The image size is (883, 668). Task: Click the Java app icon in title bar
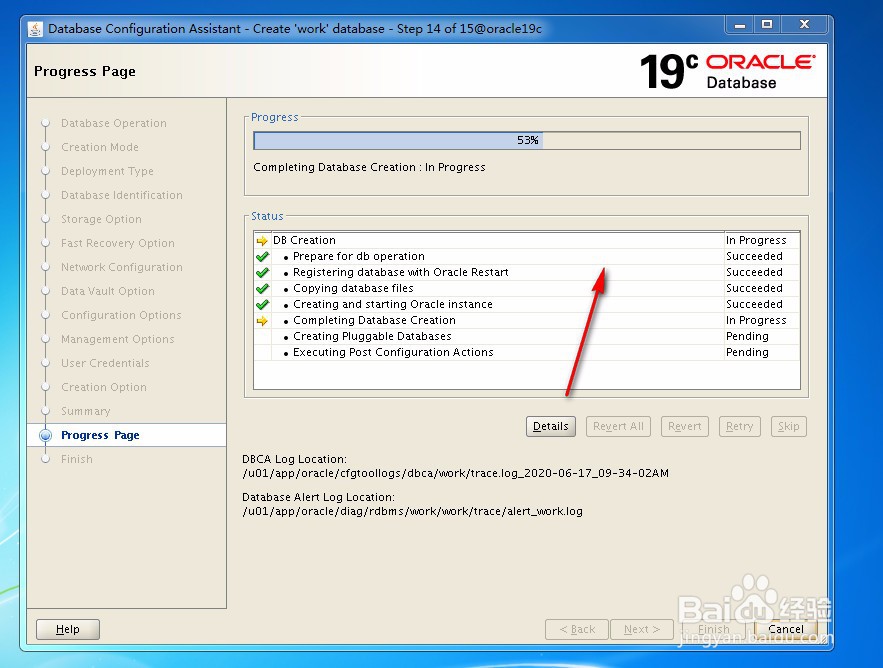pyautogui.click(x=35, y=29)
